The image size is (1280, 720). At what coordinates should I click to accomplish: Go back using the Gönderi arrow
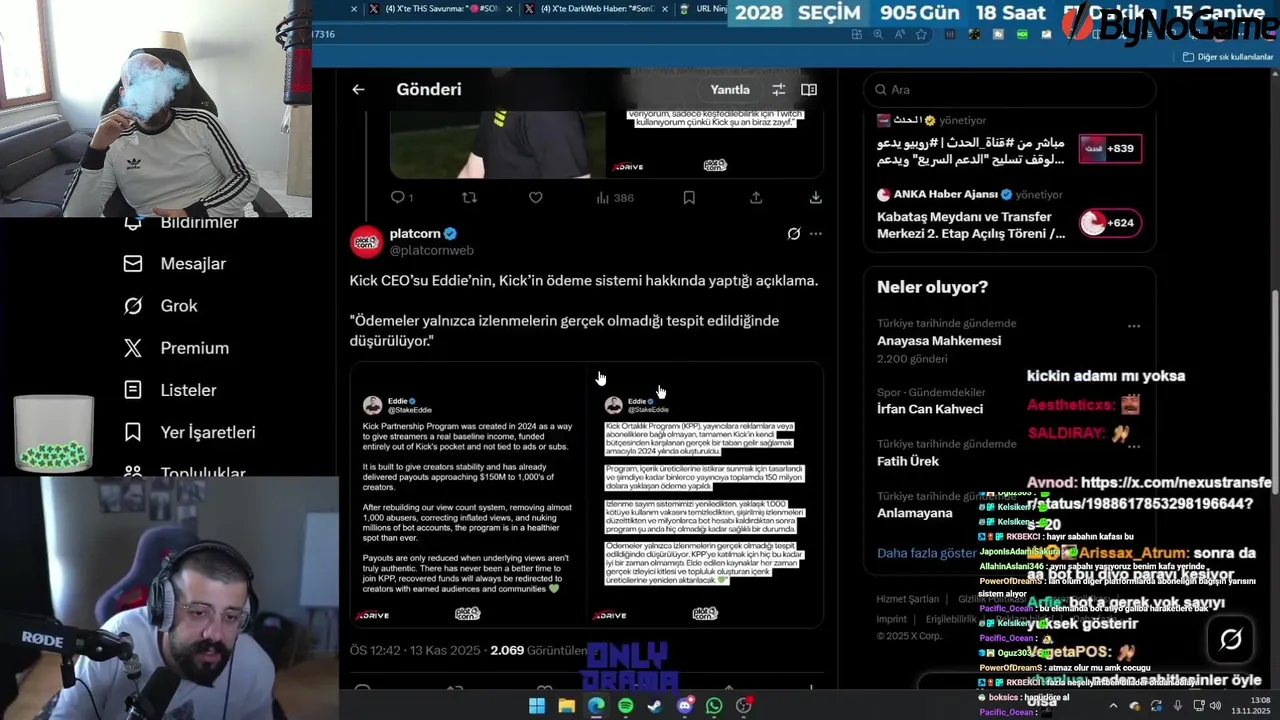[x=358, y=89]
